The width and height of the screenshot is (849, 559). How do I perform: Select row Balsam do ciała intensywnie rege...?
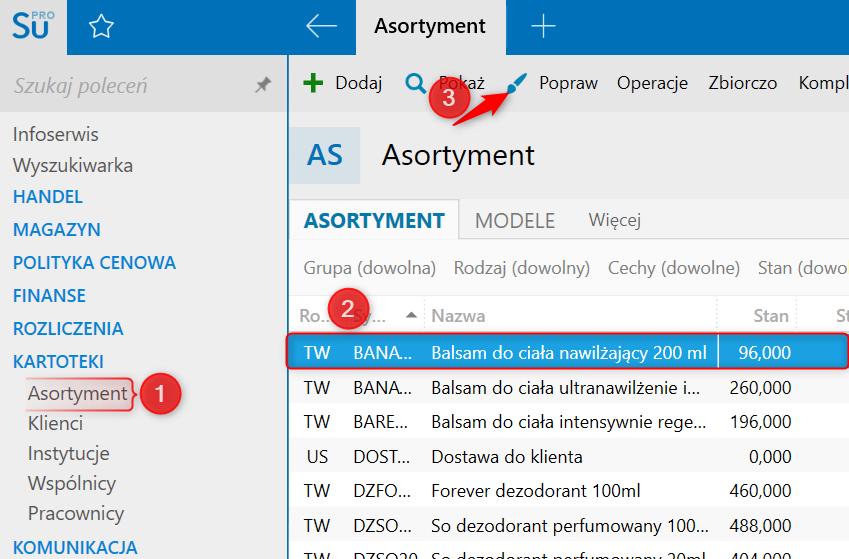pos(569,422)
